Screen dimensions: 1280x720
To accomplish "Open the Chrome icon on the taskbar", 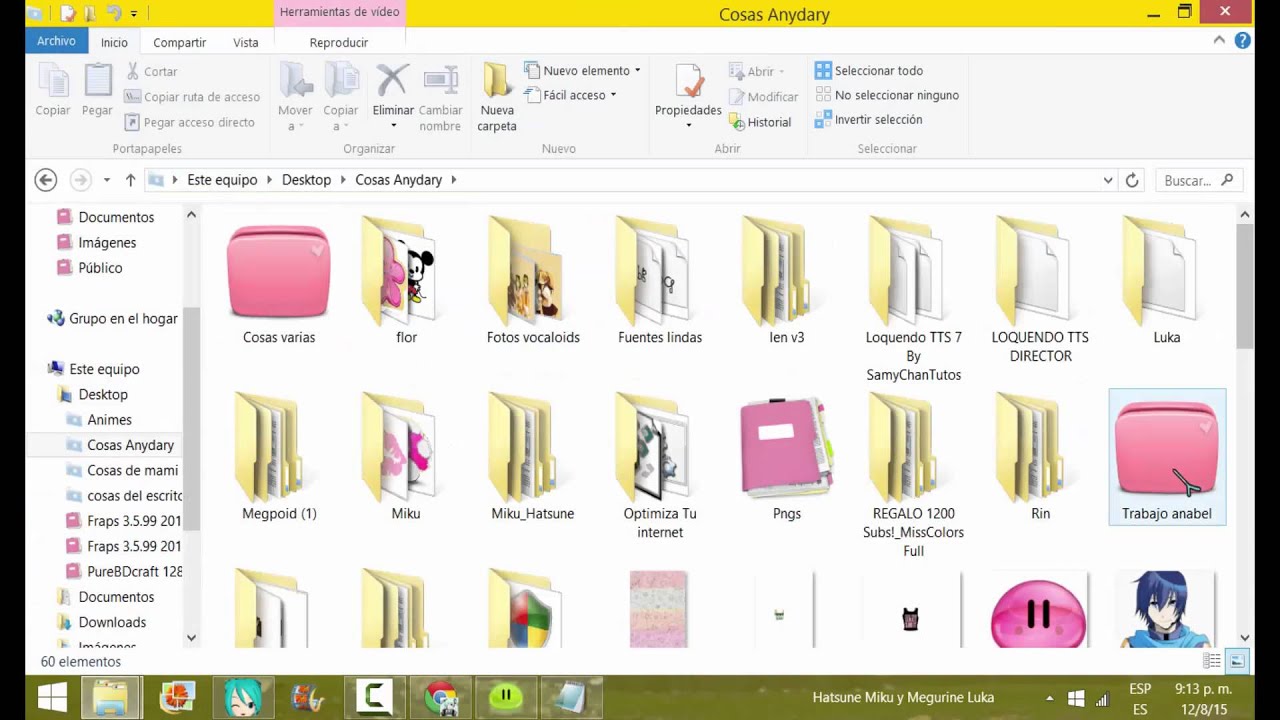I will (441, 697).
